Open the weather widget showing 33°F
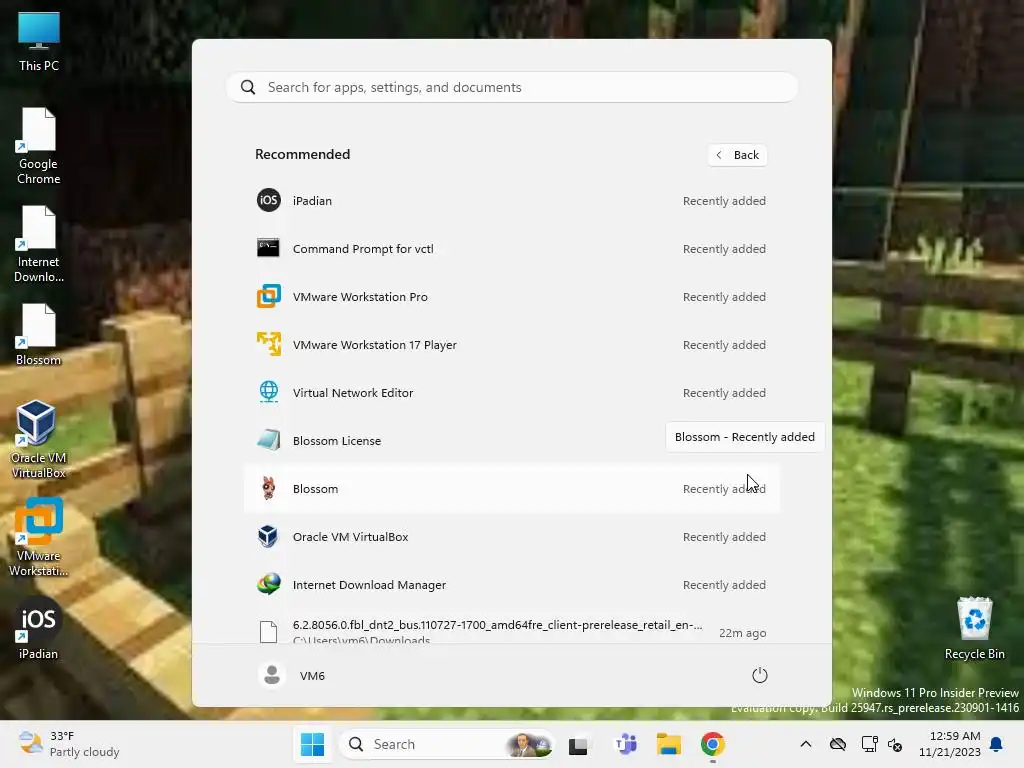 69,744
